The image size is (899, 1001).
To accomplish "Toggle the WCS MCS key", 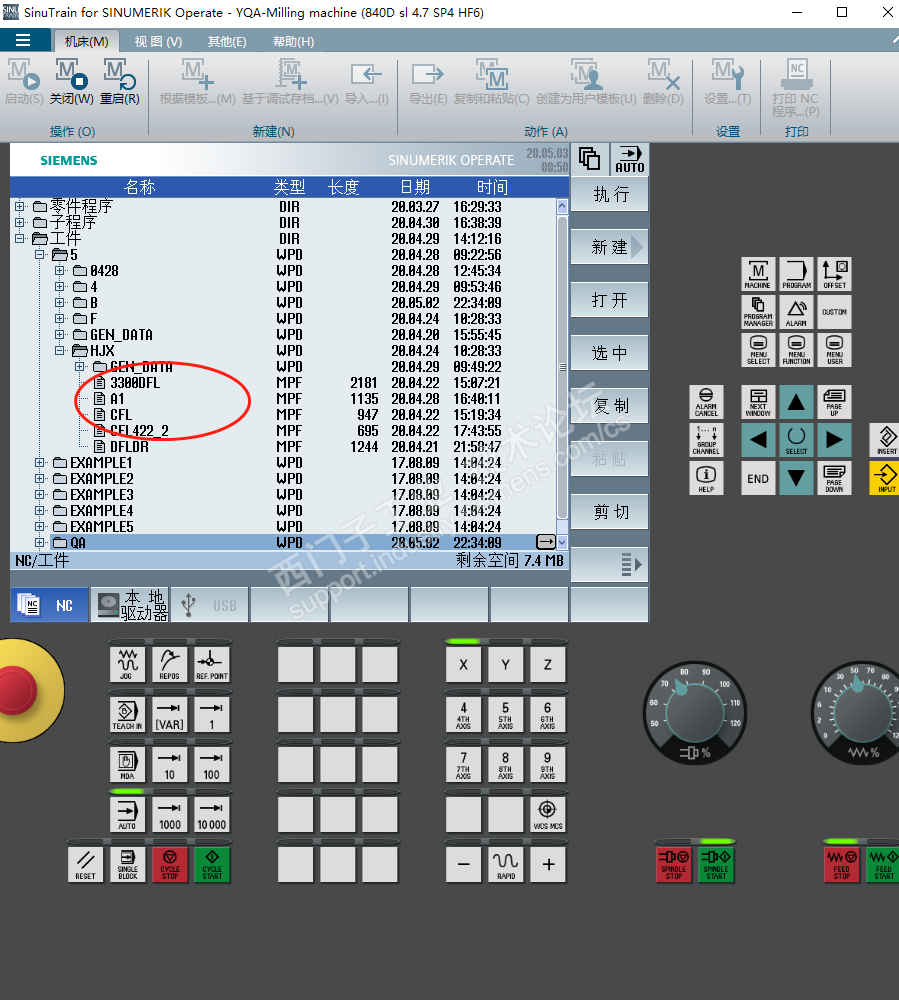I will (x=548, y=815).
